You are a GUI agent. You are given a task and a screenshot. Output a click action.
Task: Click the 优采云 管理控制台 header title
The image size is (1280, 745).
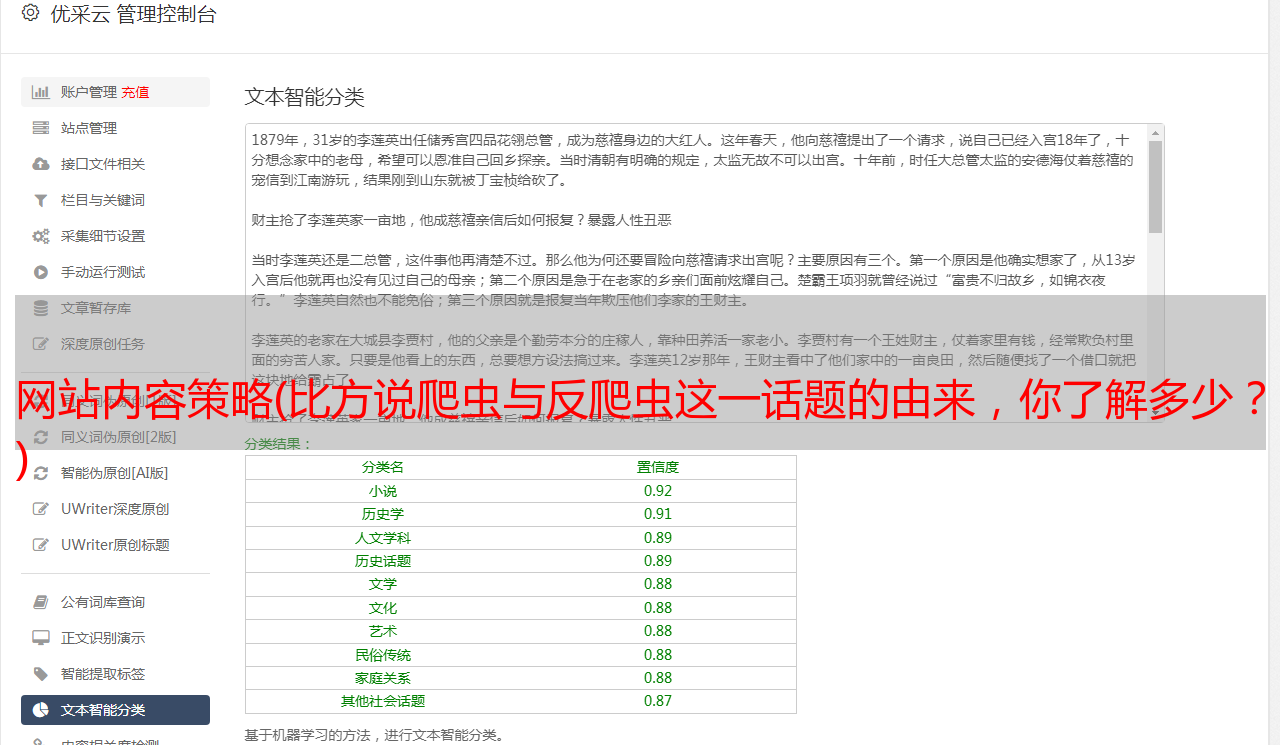coord(133,14)
